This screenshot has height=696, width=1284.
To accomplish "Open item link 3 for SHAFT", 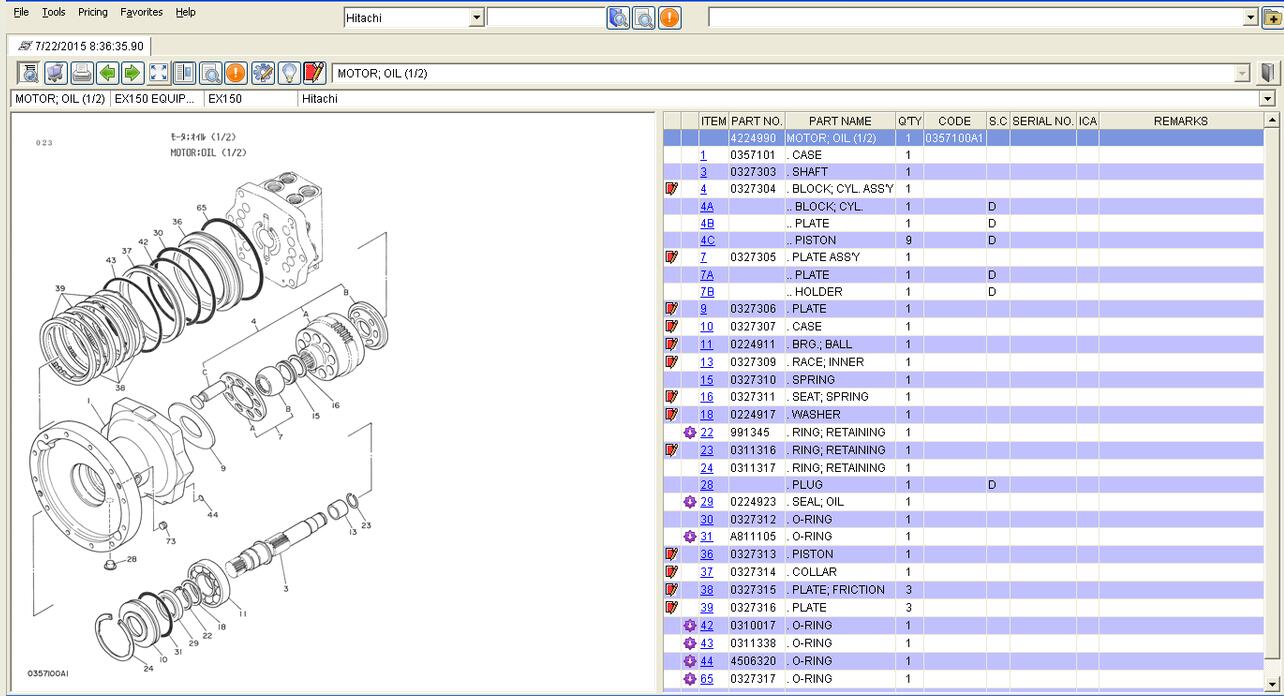I will tap(703, 172).
